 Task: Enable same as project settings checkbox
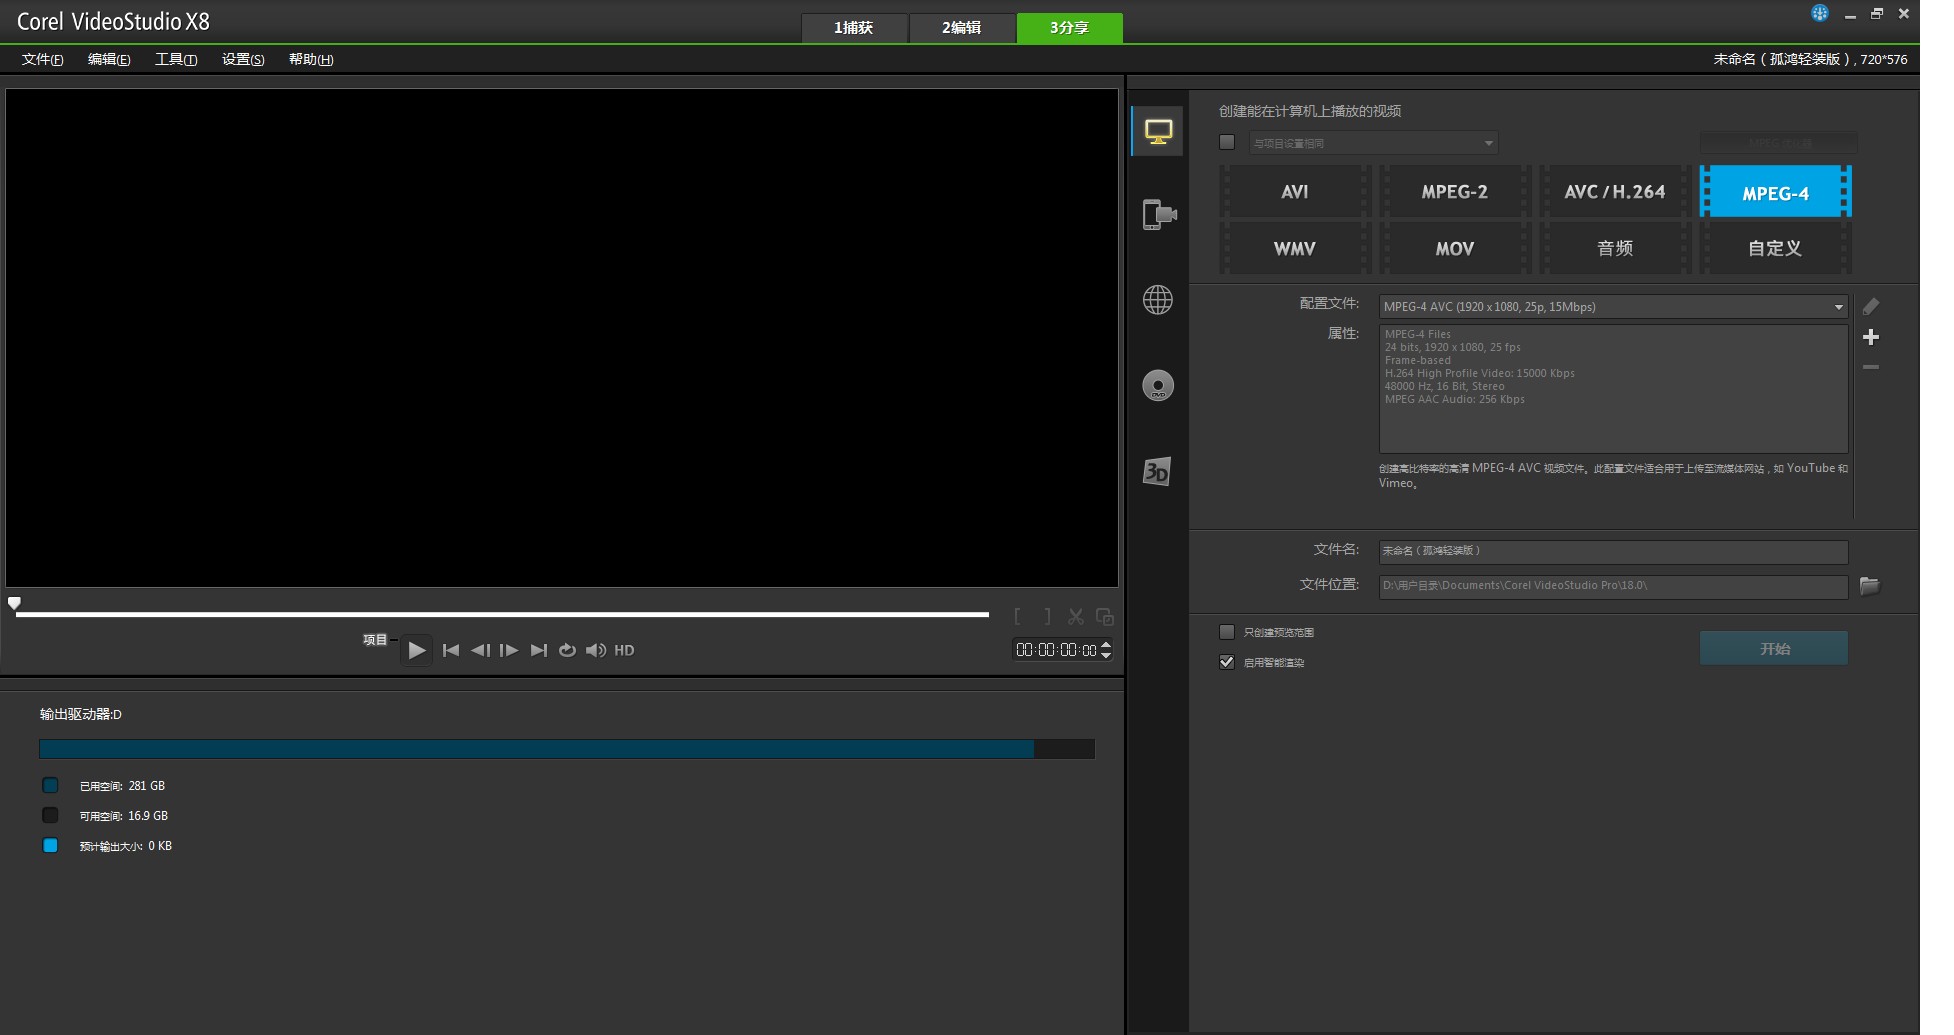click(1227, 142)
